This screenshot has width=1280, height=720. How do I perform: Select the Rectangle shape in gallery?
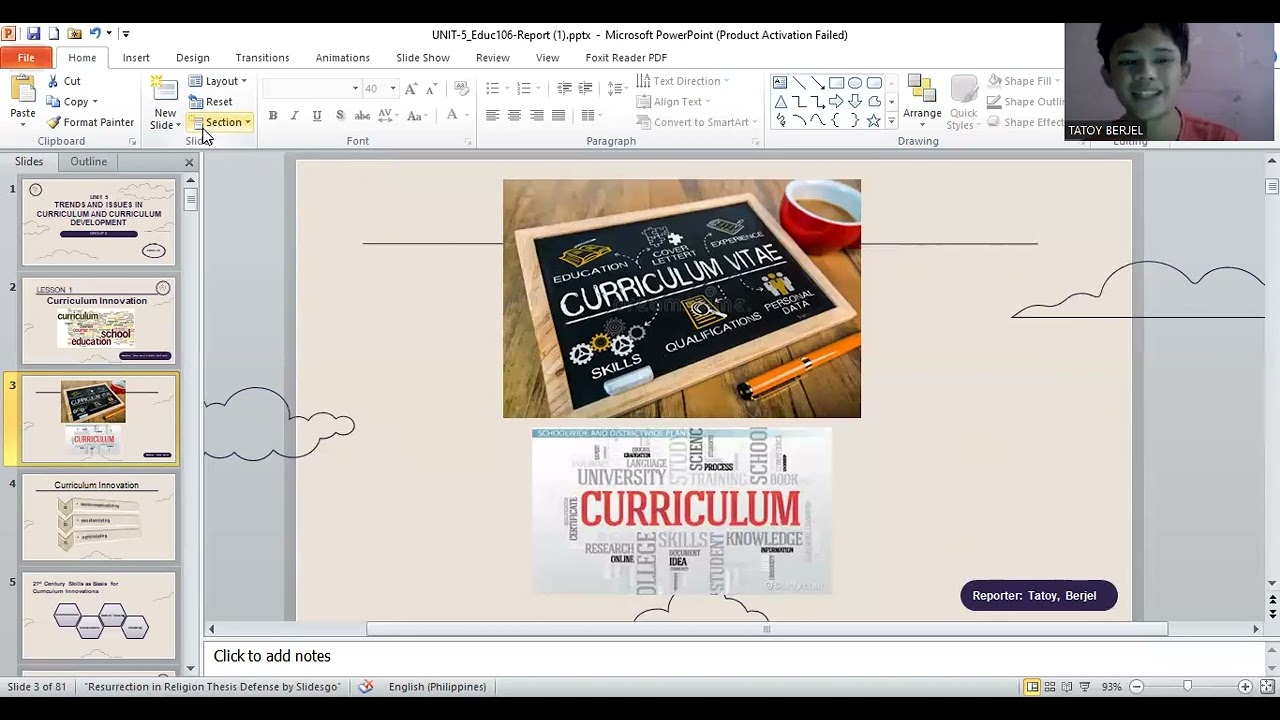(836, 82)
